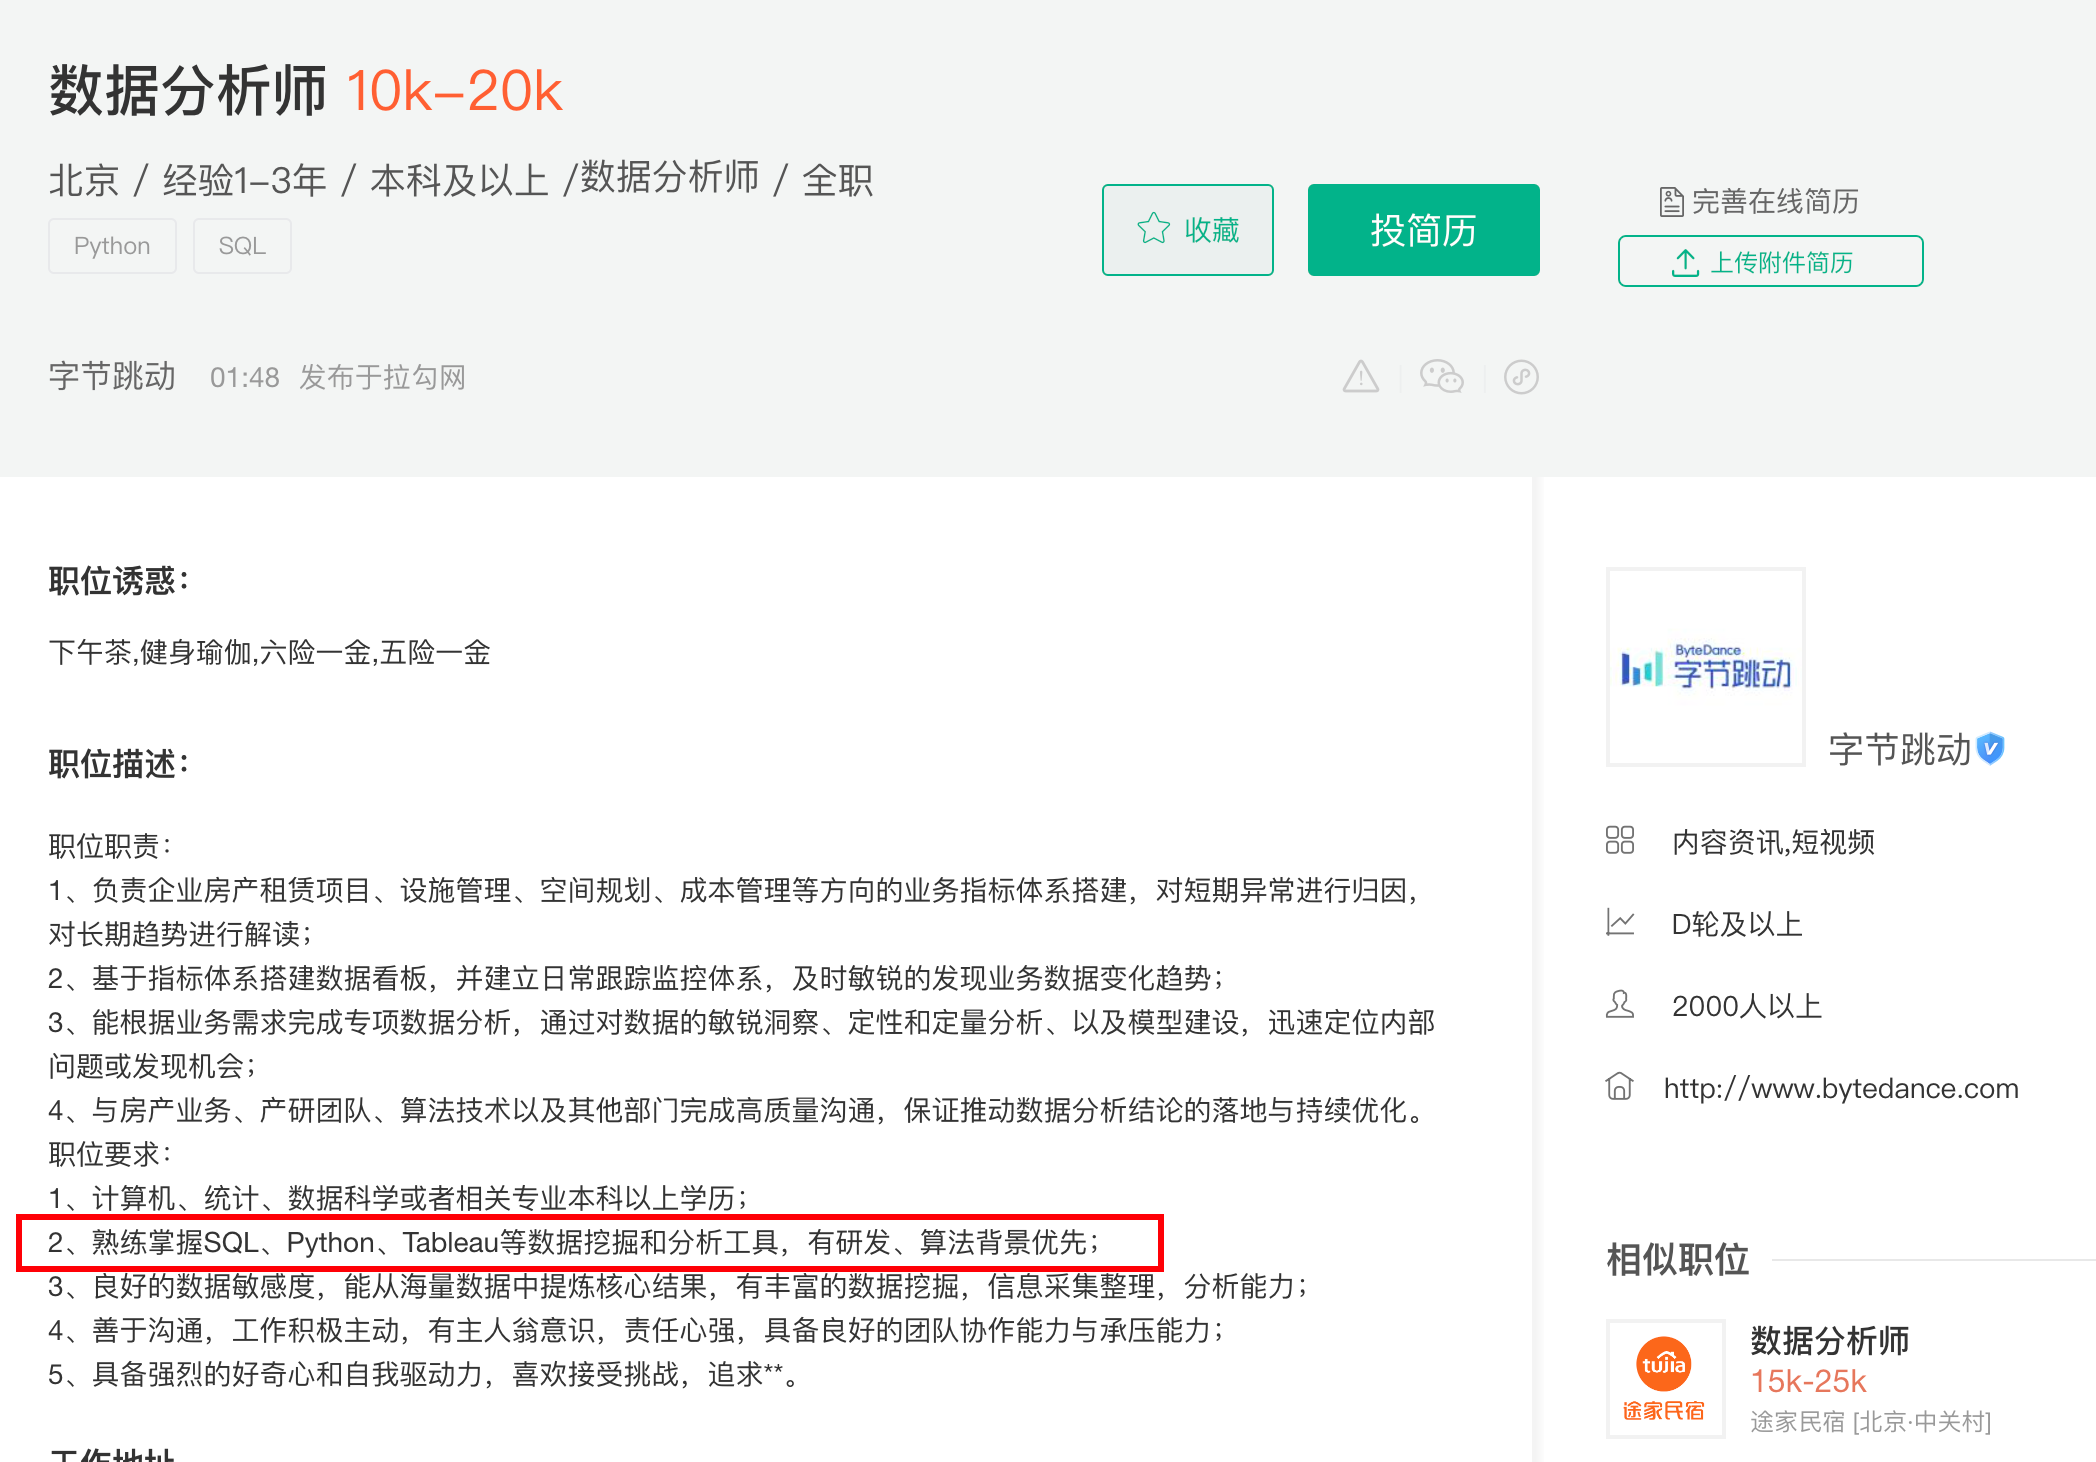The height and width of the screenshot is (1462, 2096).
Task: Click the home icon beside the company website
Action: tap(1621, 1087)
